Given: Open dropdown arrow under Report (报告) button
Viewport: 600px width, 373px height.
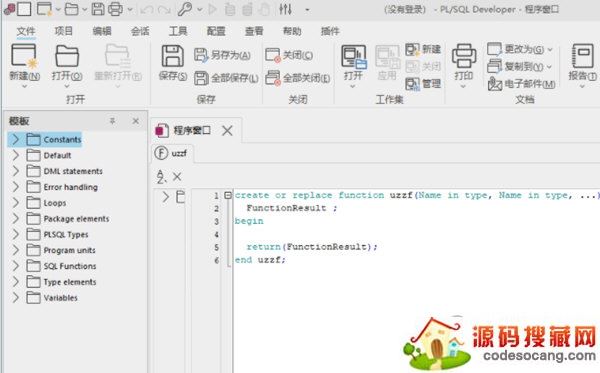Looking at the screenshot, I should point(582,86).
